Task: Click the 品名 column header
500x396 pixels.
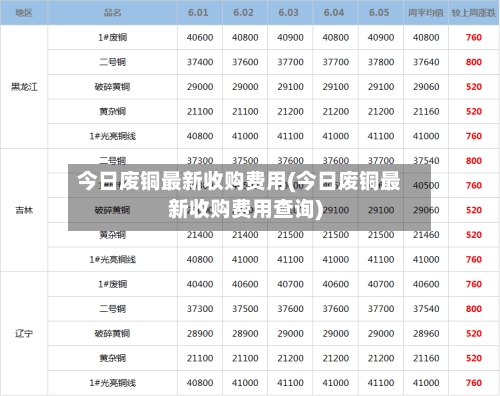Action: (112, 13)
